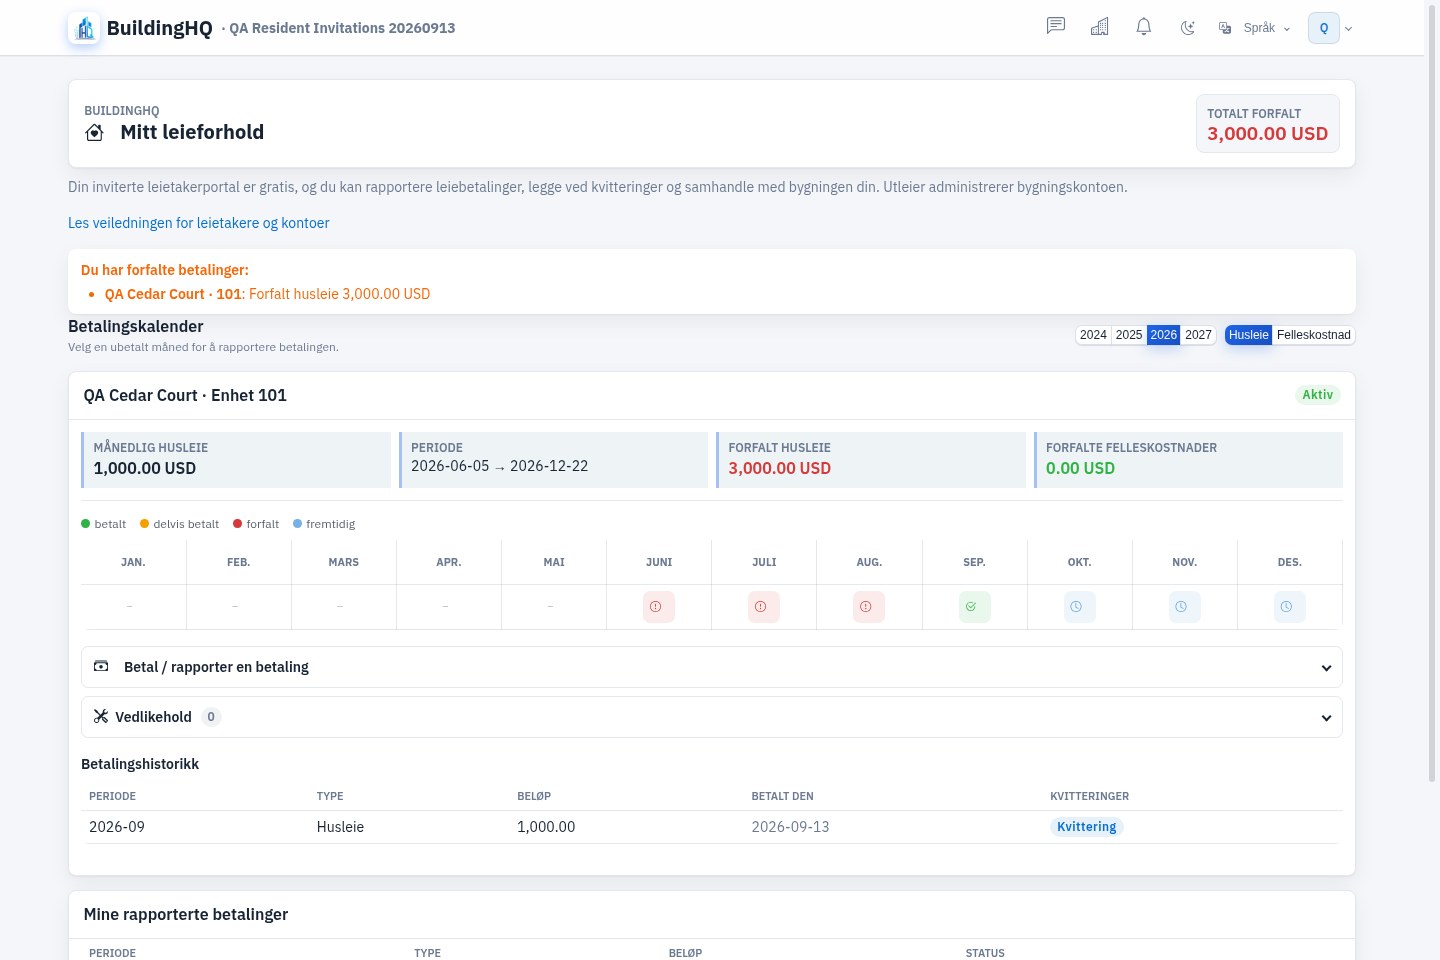
Task: Click the tools icon beside Vedlikehold
Action: [101, 716]
